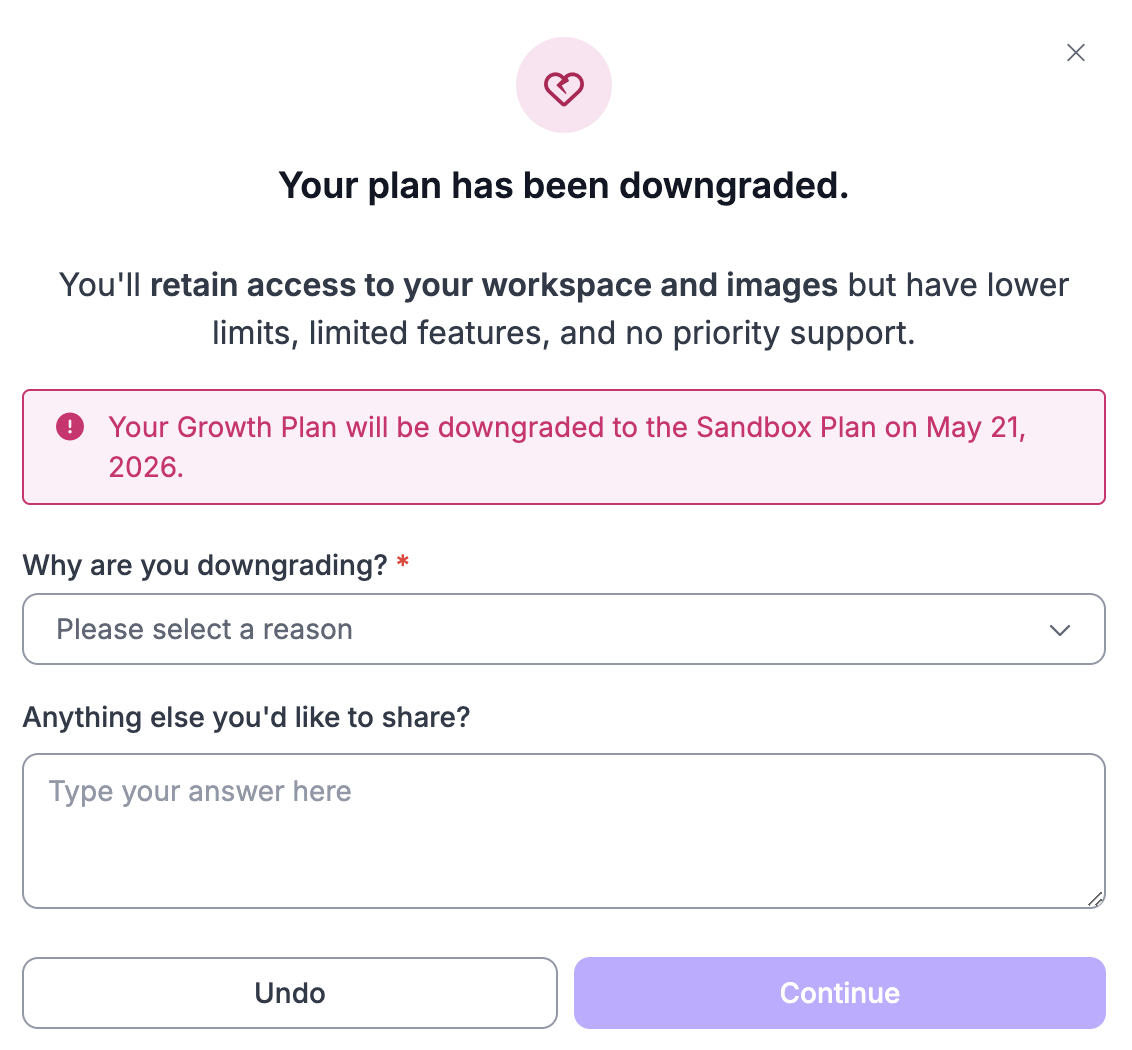Screen dimensions: 1132x1050
Task: Click the "Why are you downgrading?" label
Action: coord(205,566)
